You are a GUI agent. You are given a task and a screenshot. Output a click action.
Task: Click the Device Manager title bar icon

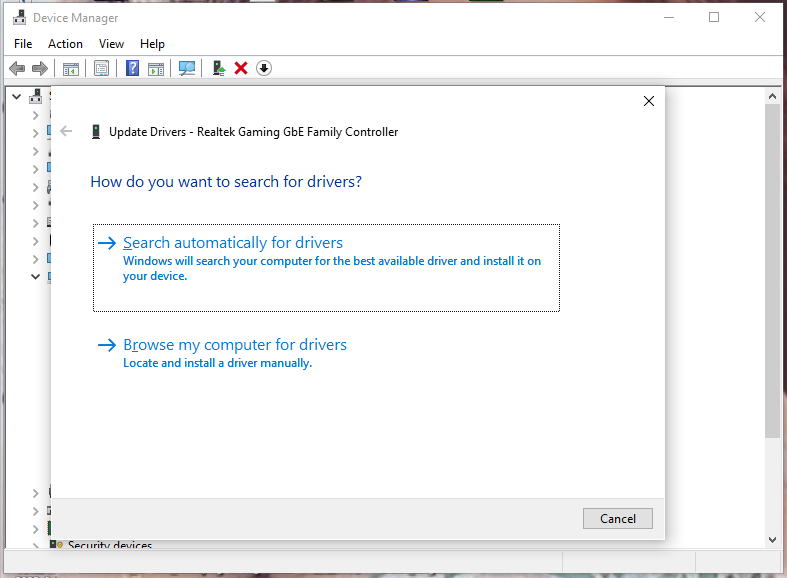pyautogui.click(x=20, y=18)
